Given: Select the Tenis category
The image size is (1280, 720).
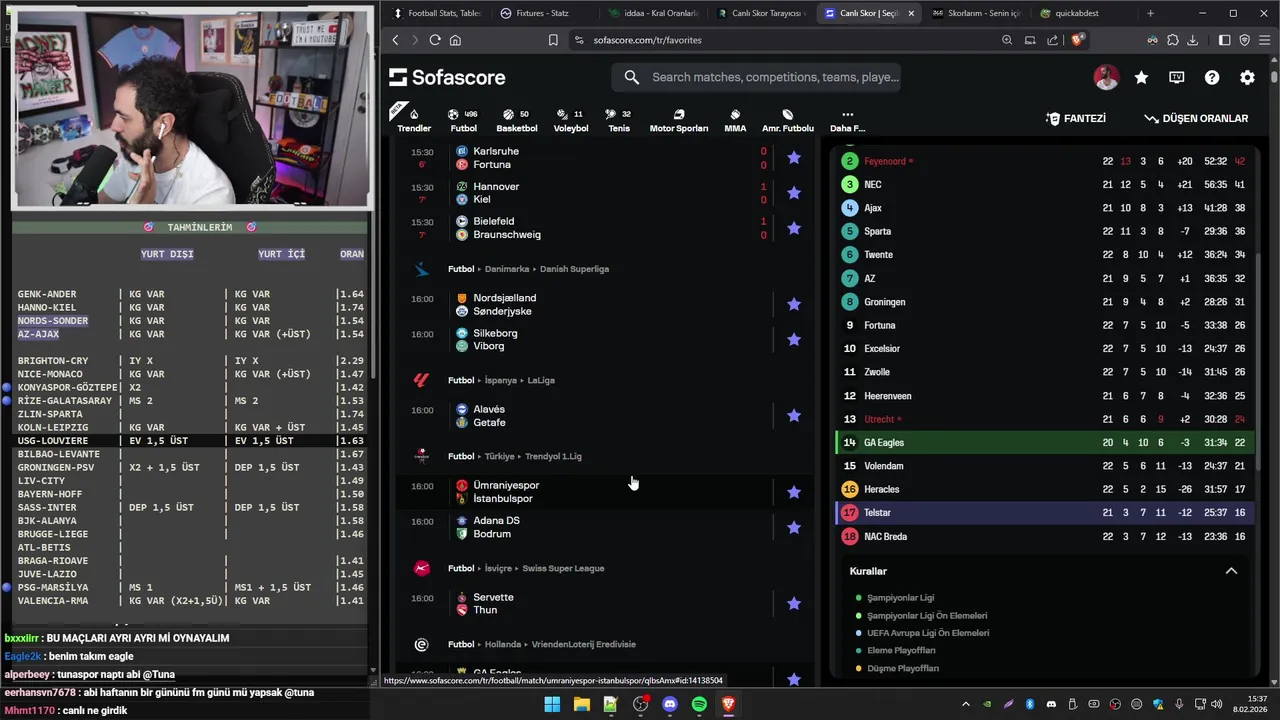Looking at the screenshot, I should pyautogui.click(x=619, y=120).
